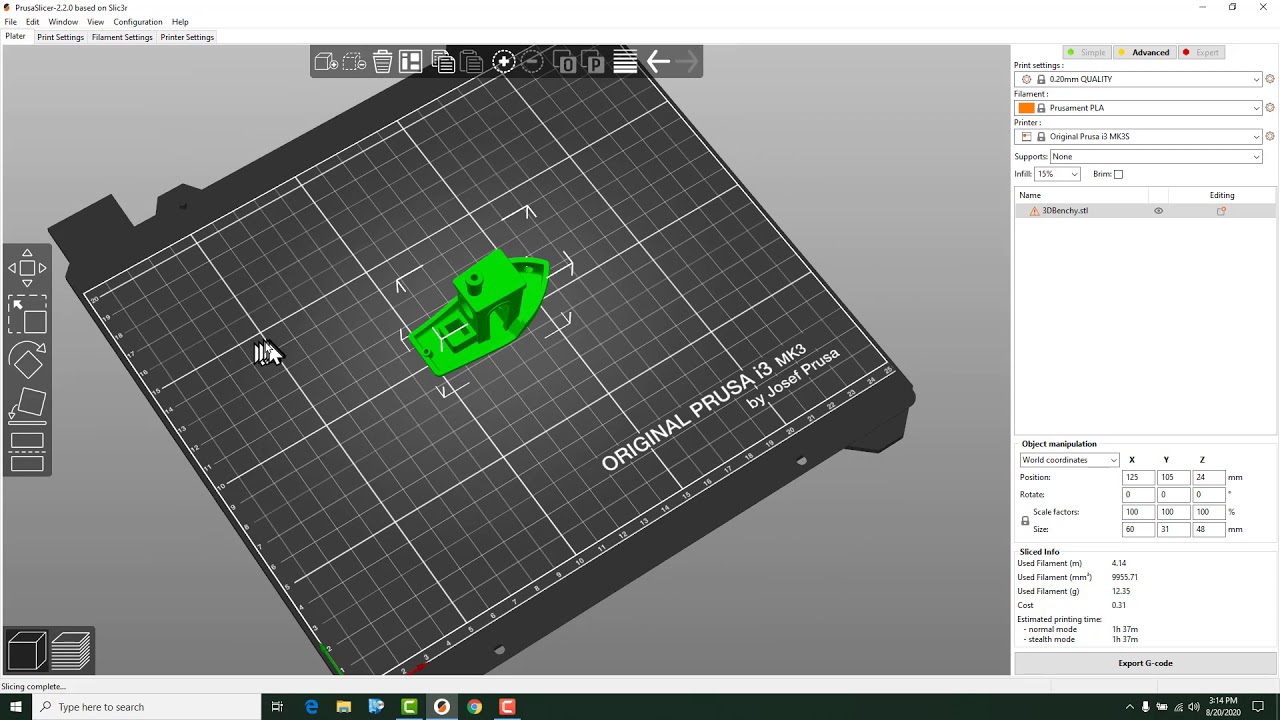
Task: Click the Arrange objects icon
Action: tap(411, 62)
